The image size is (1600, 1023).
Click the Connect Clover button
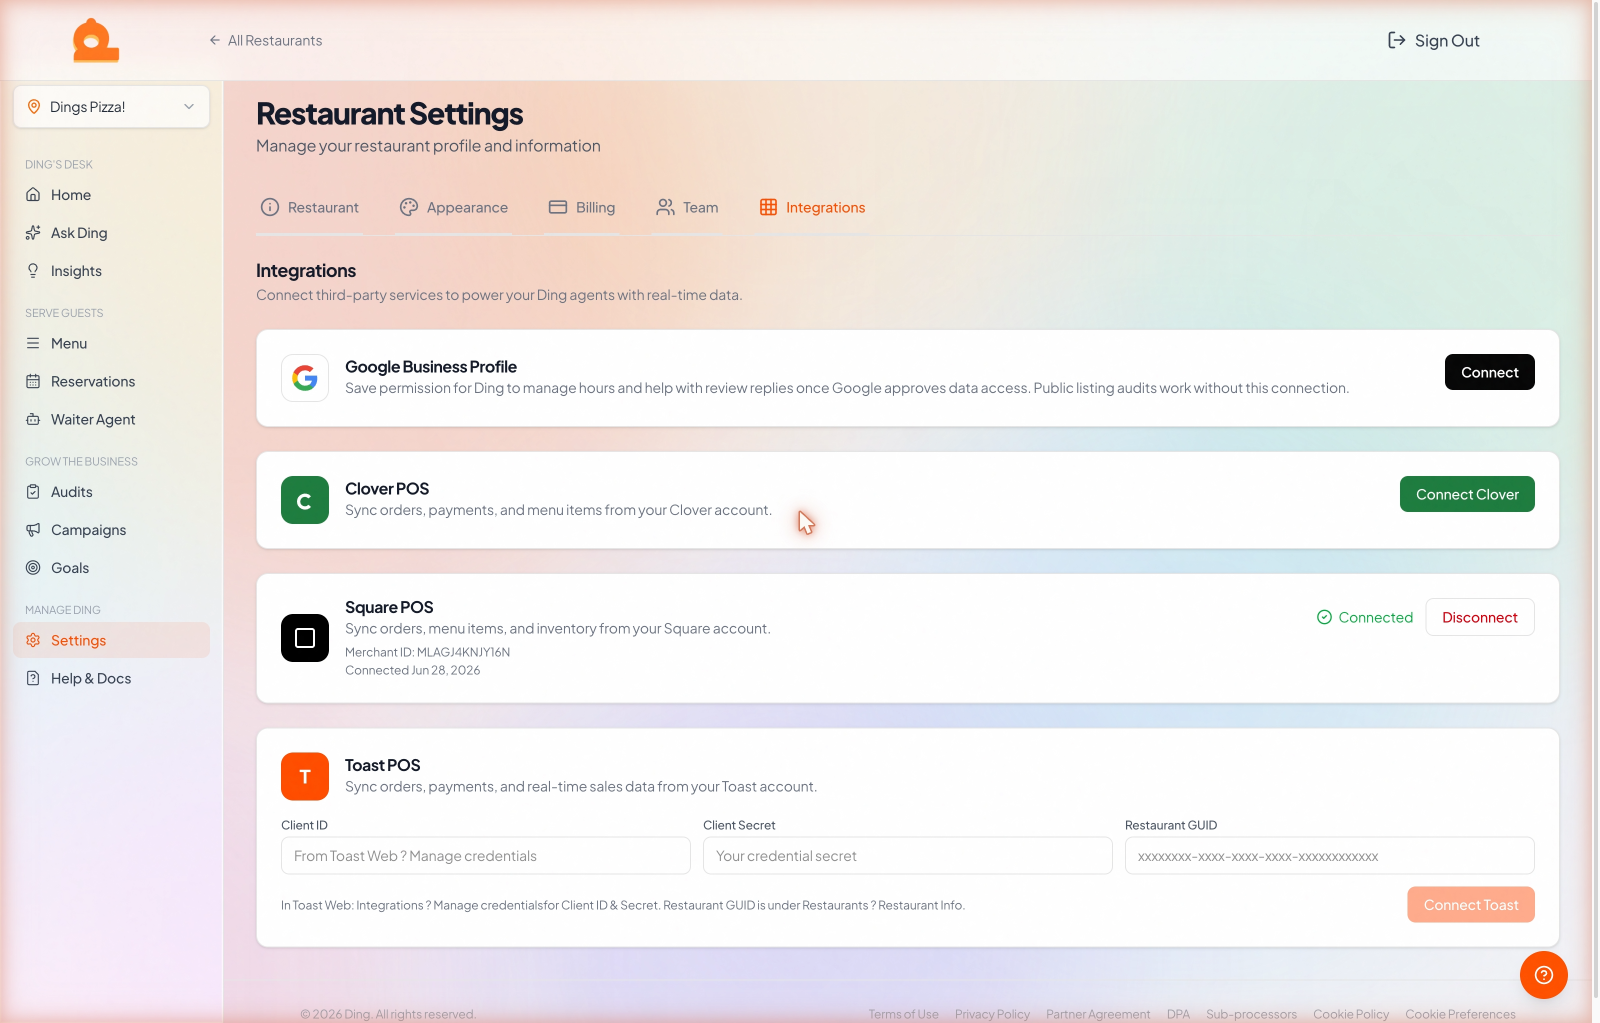coord(1467,494)
